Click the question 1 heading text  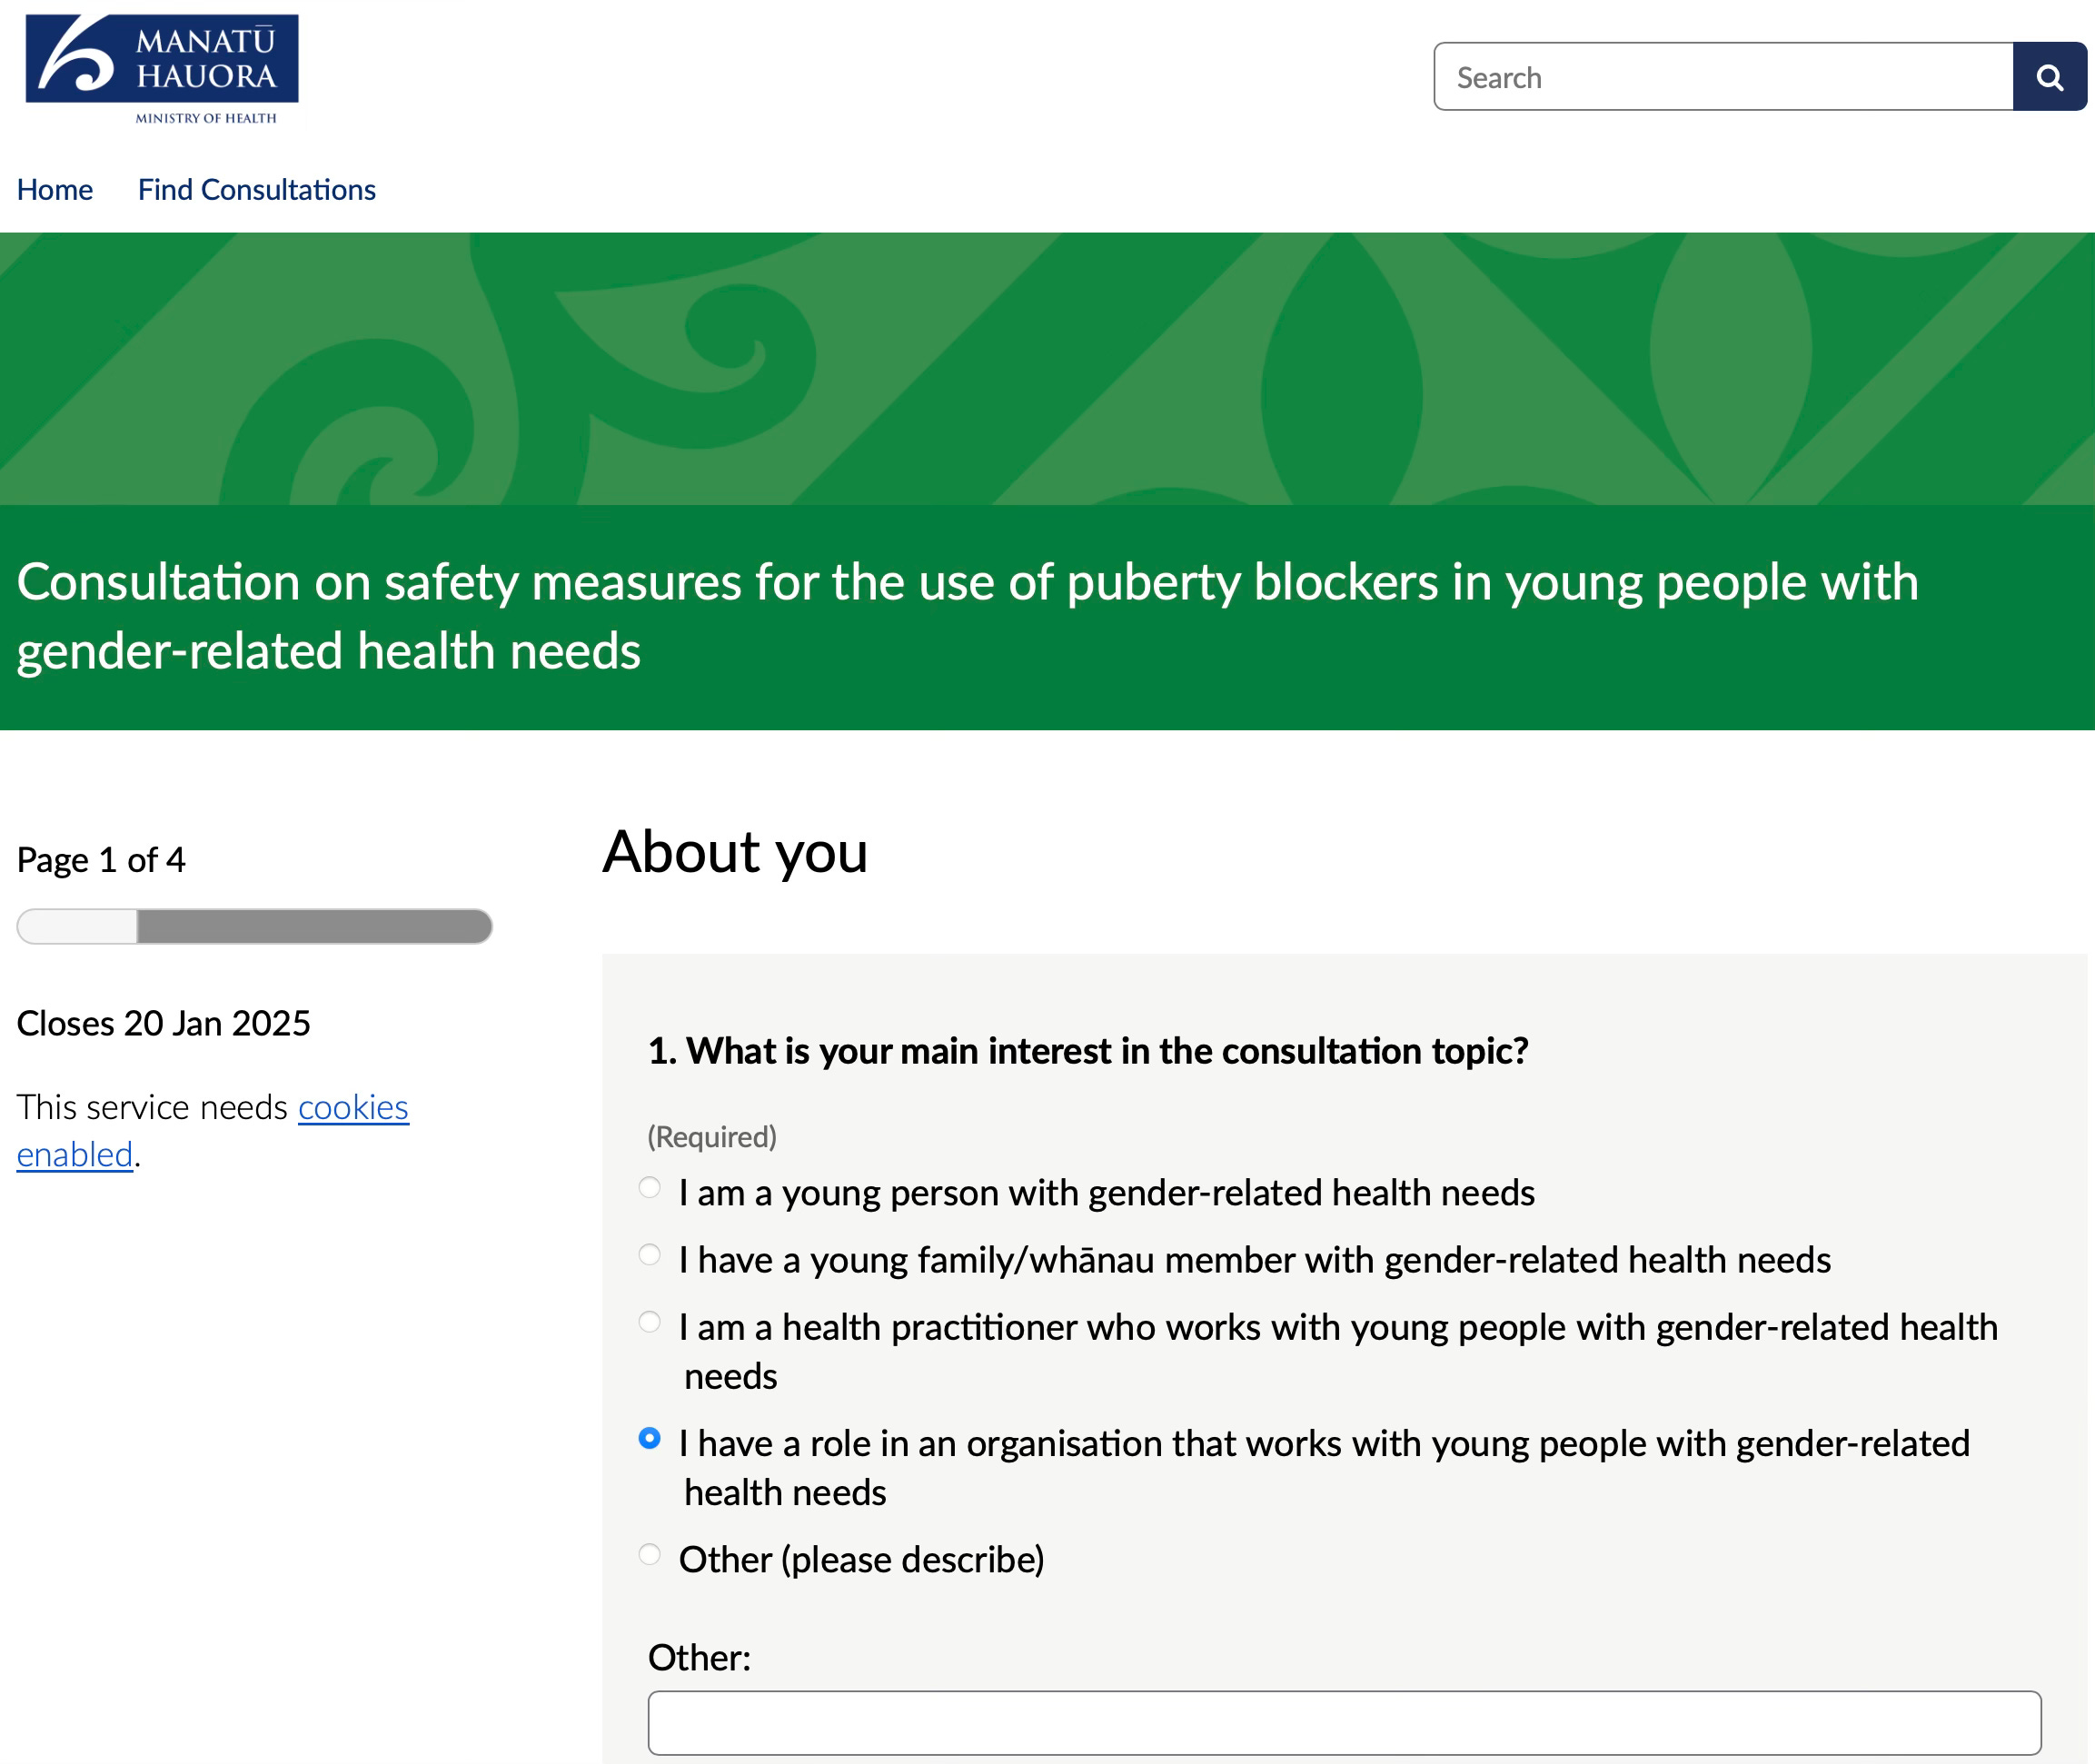[1088, 1051]
